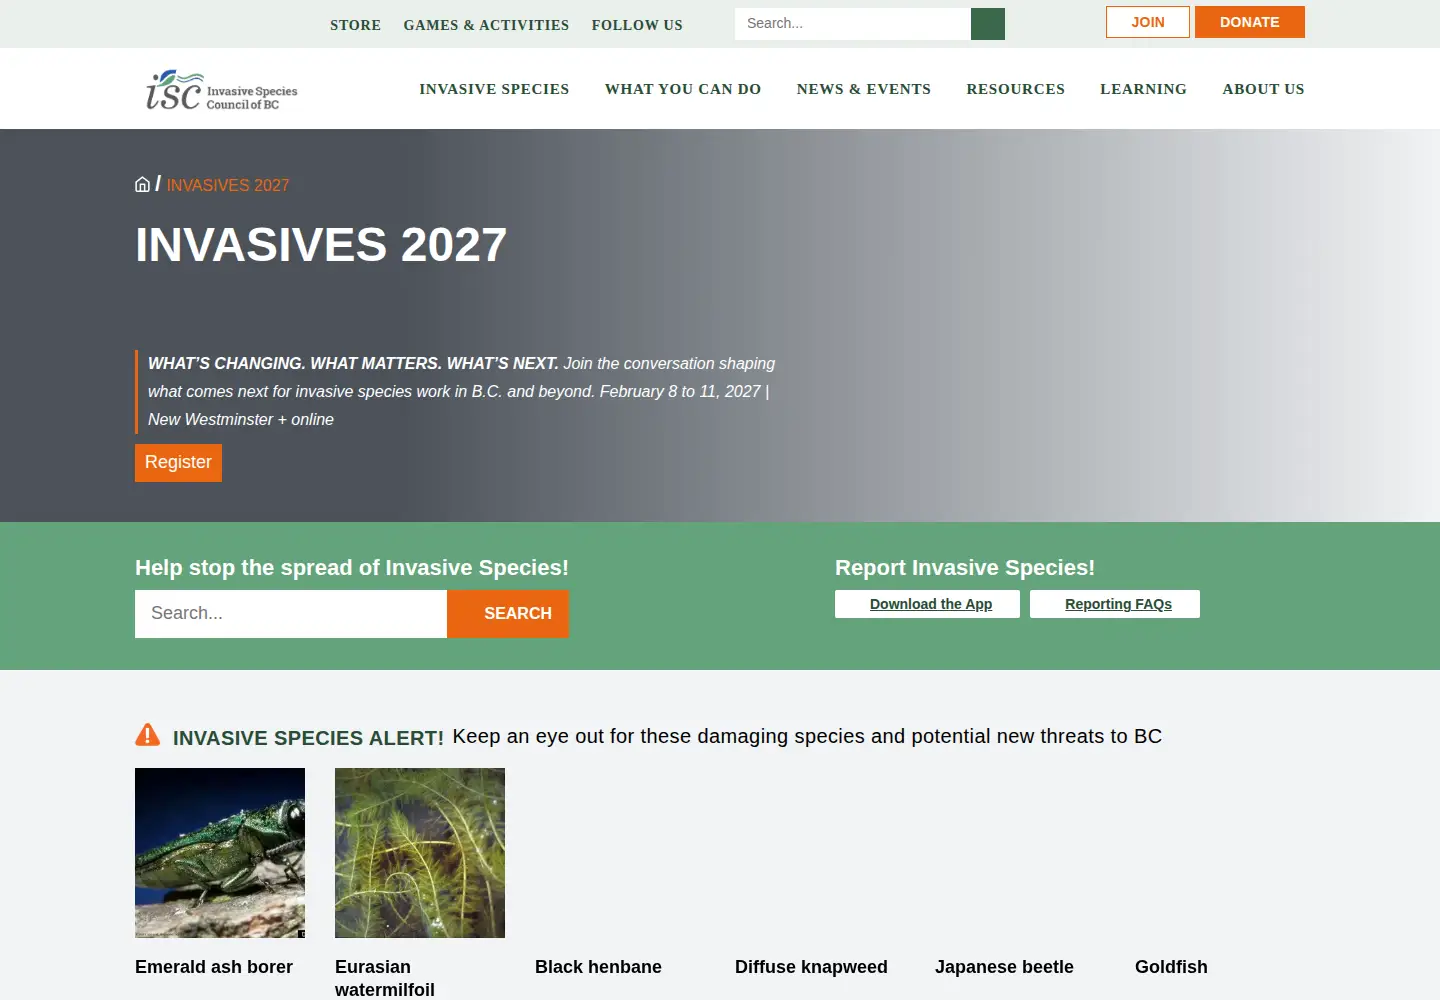Viewport: 1440px width, 1000px height.
Task: Click the orange SEARCH button
Action: pos(508,614)
